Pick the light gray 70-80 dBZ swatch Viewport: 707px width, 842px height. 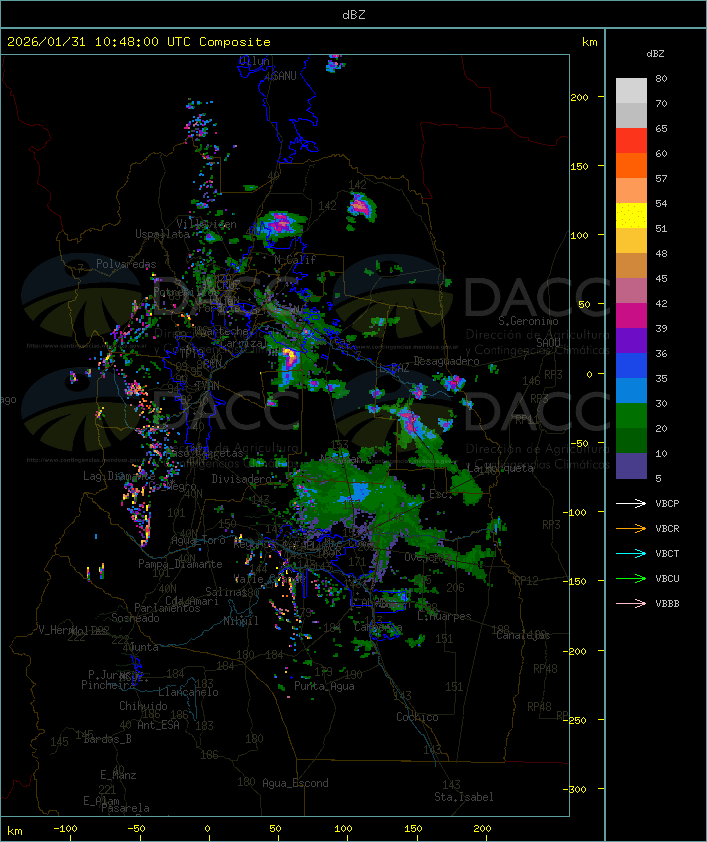pos(631,91)
